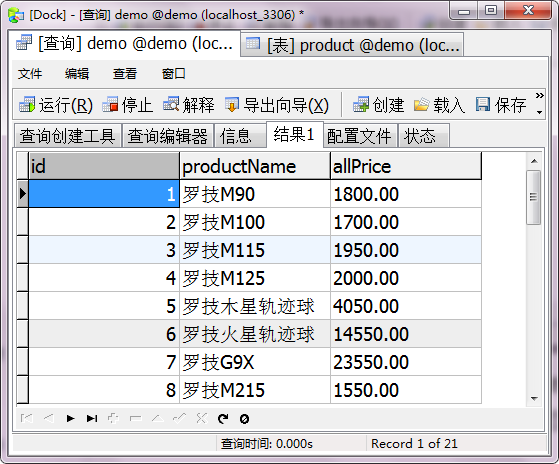Screen dimensions: 559x464
Task: Click the 解释 explain toolbar button
Action: (189, 105)
